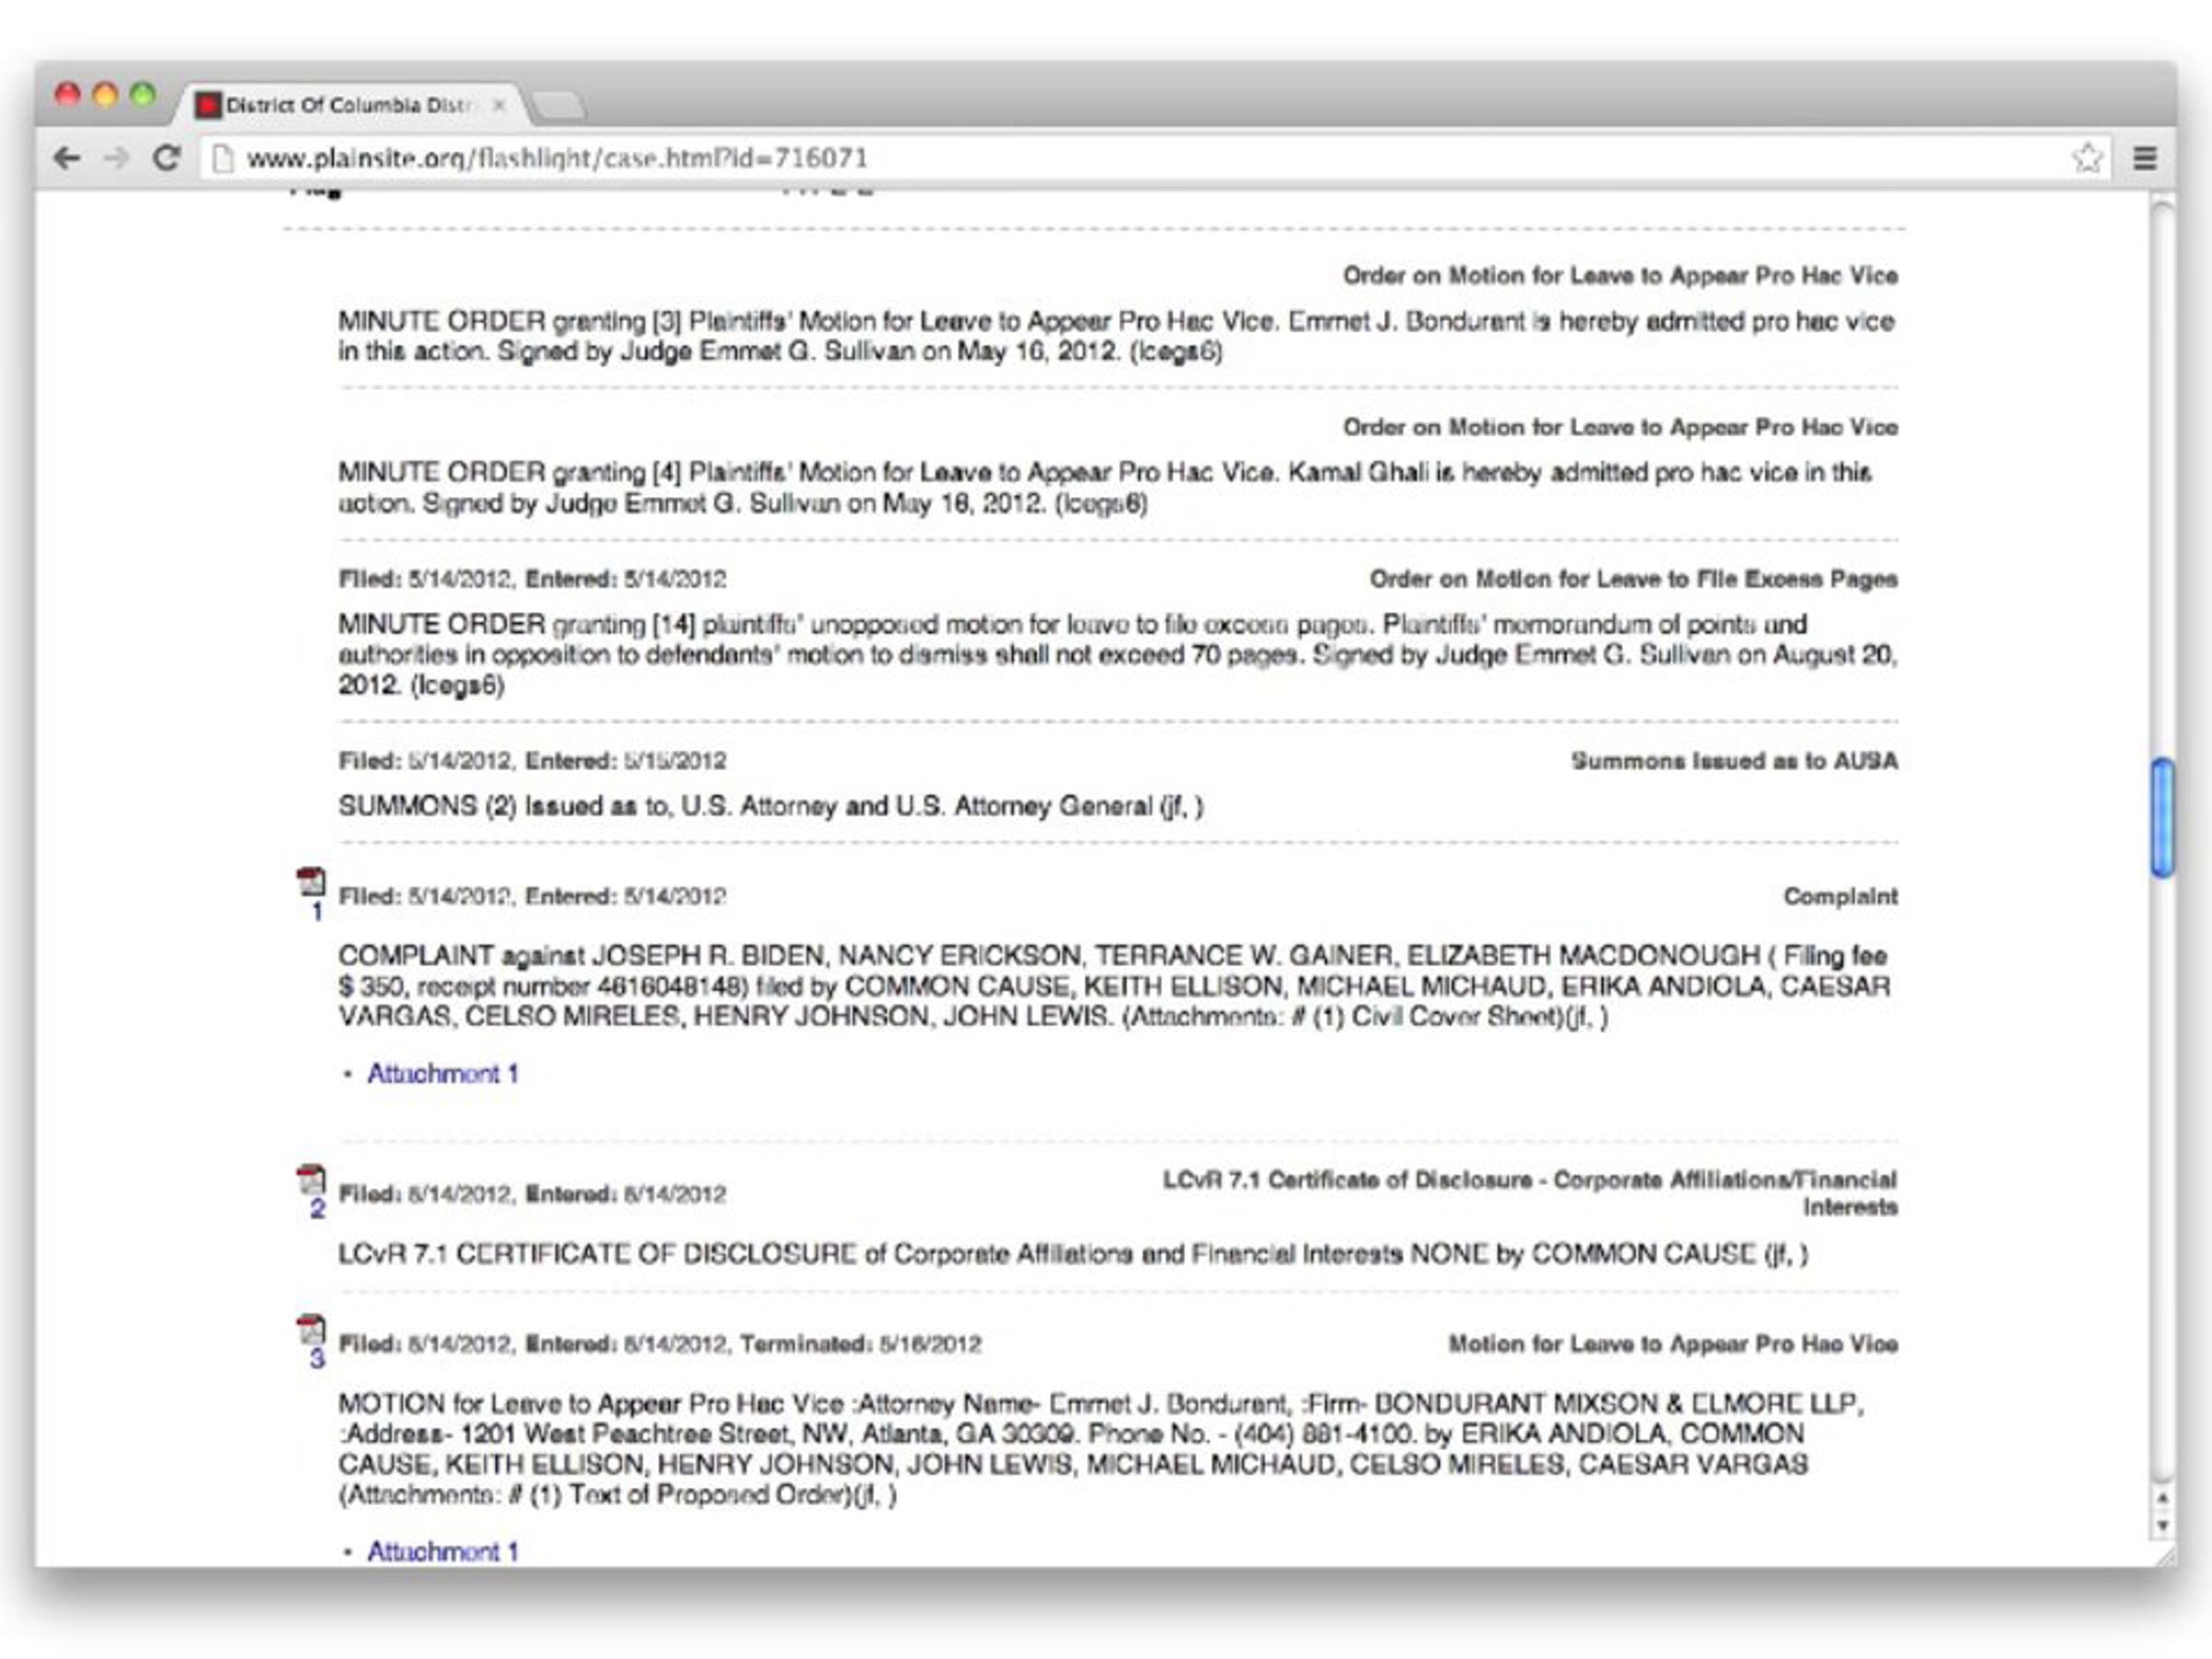Open Attachment 1 under the Complaint

[x=442, y=1073]
